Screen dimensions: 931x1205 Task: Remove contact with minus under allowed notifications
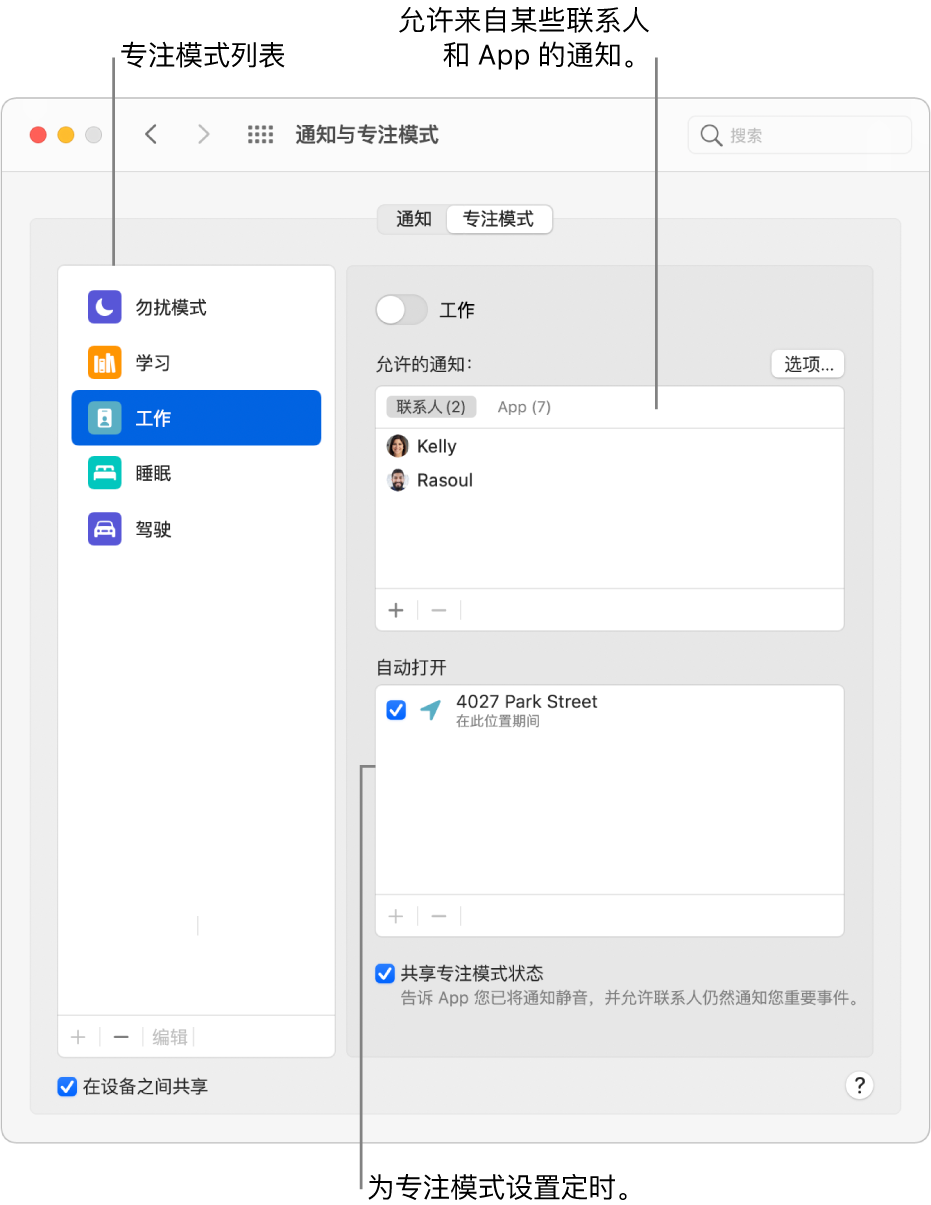[438, 610]
